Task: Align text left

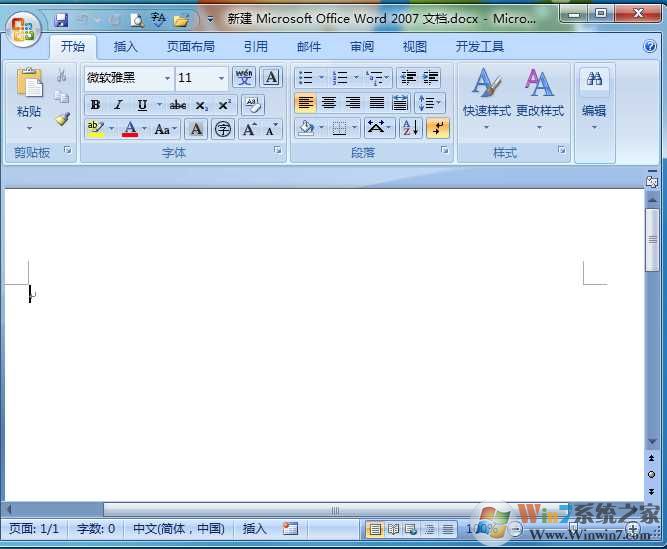Action: click(305, 103)
